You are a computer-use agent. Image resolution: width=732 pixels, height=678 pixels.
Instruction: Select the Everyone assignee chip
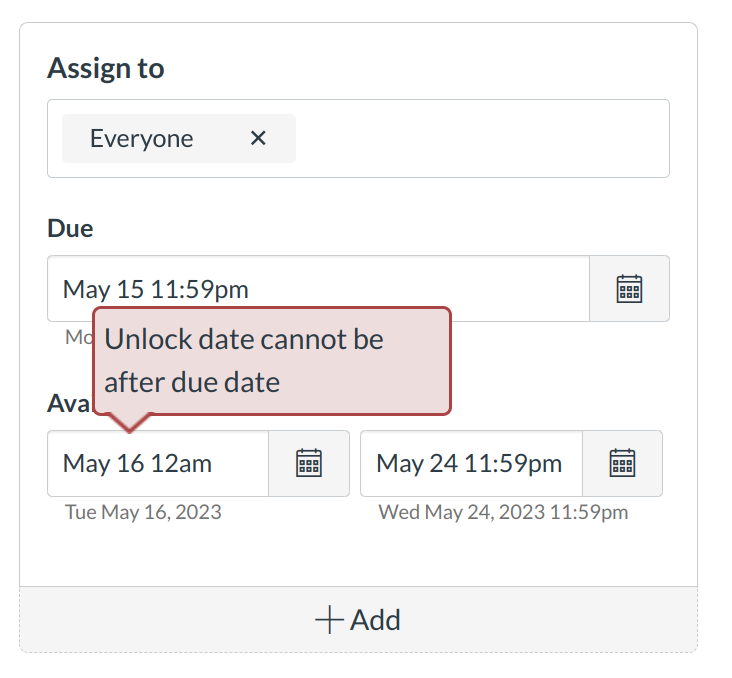142,138
